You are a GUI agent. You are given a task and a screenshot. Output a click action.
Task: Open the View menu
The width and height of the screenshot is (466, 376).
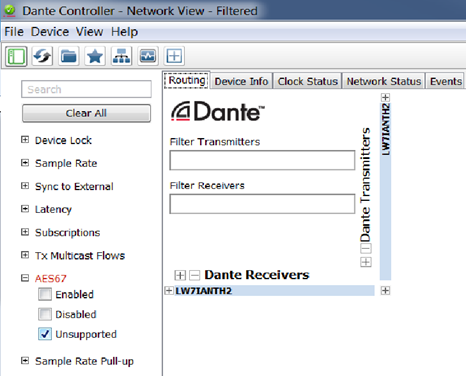(89, 32)
